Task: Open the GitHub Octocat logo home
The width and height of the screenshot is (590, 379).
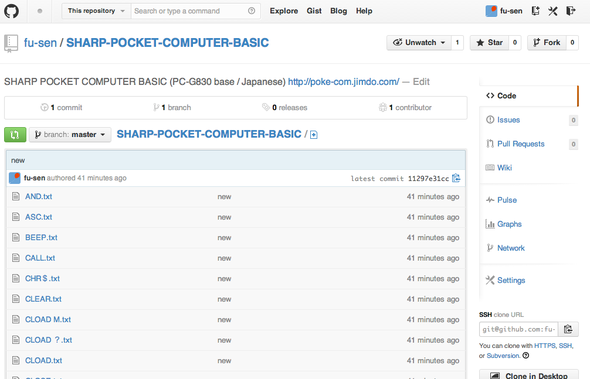Action: point(11,11)
